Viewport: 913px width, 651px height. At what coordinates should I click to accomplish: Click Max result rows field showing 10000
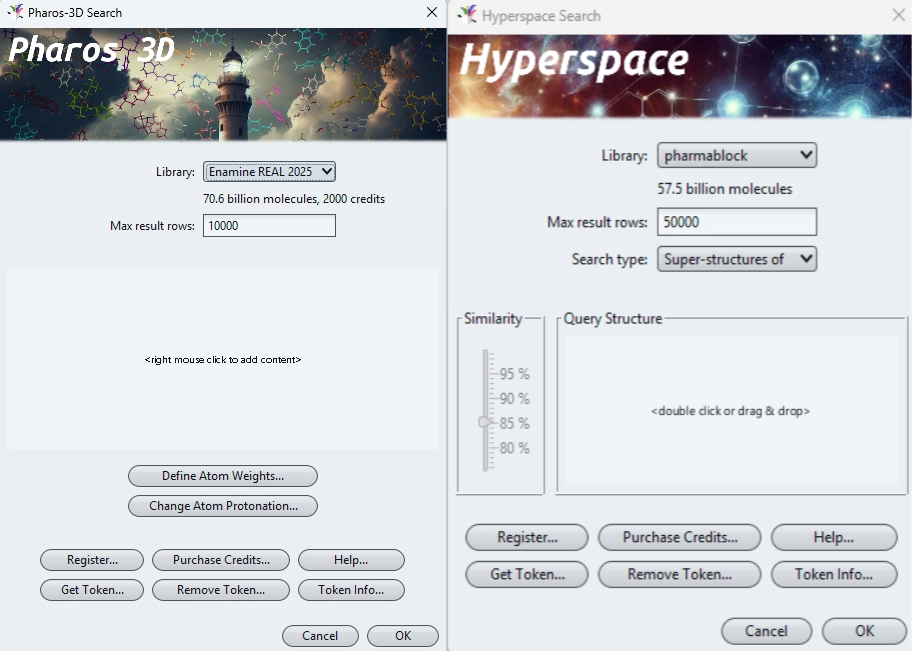tap(269, 225)
